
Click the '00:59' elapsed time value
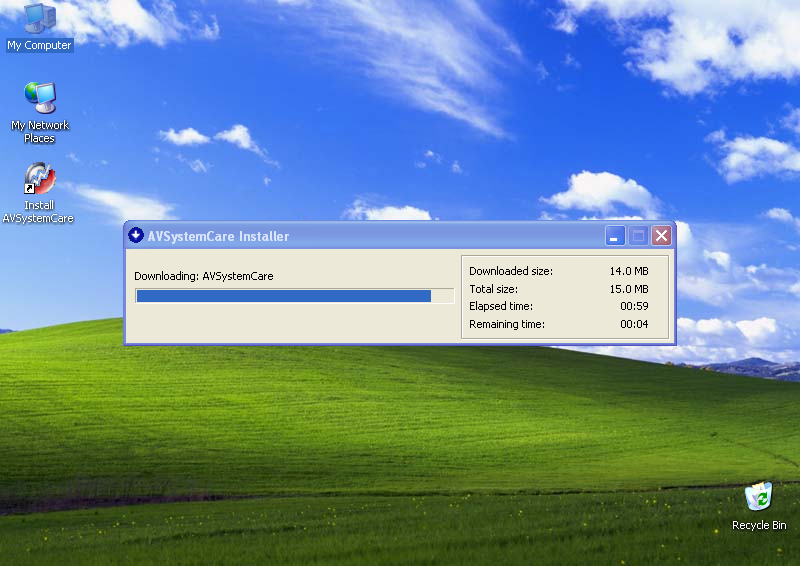click(x=634, y=306)
